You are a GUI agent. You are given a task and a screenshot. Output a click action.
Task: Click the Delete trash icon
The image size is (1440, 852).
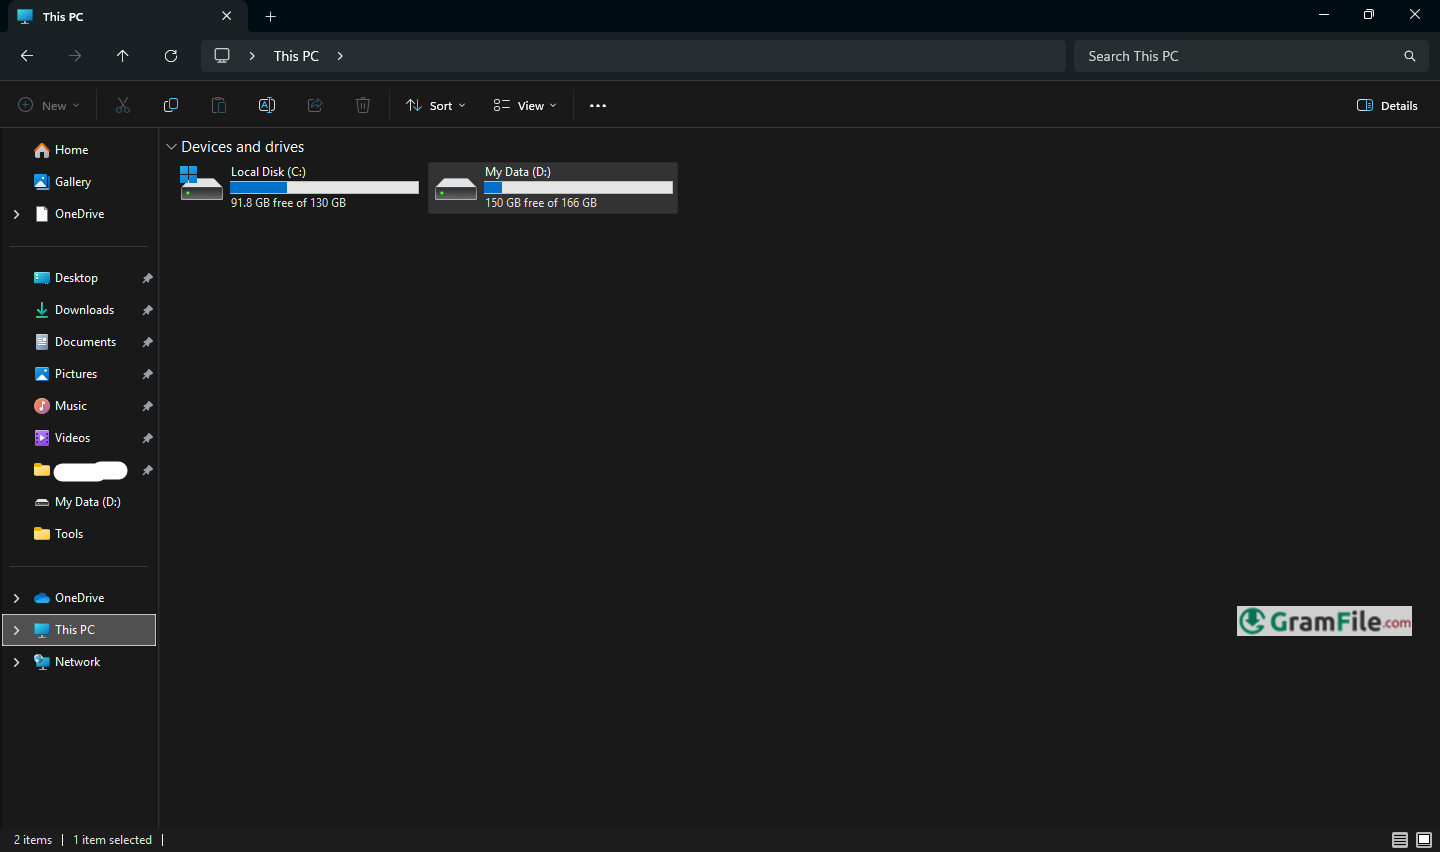363,105
